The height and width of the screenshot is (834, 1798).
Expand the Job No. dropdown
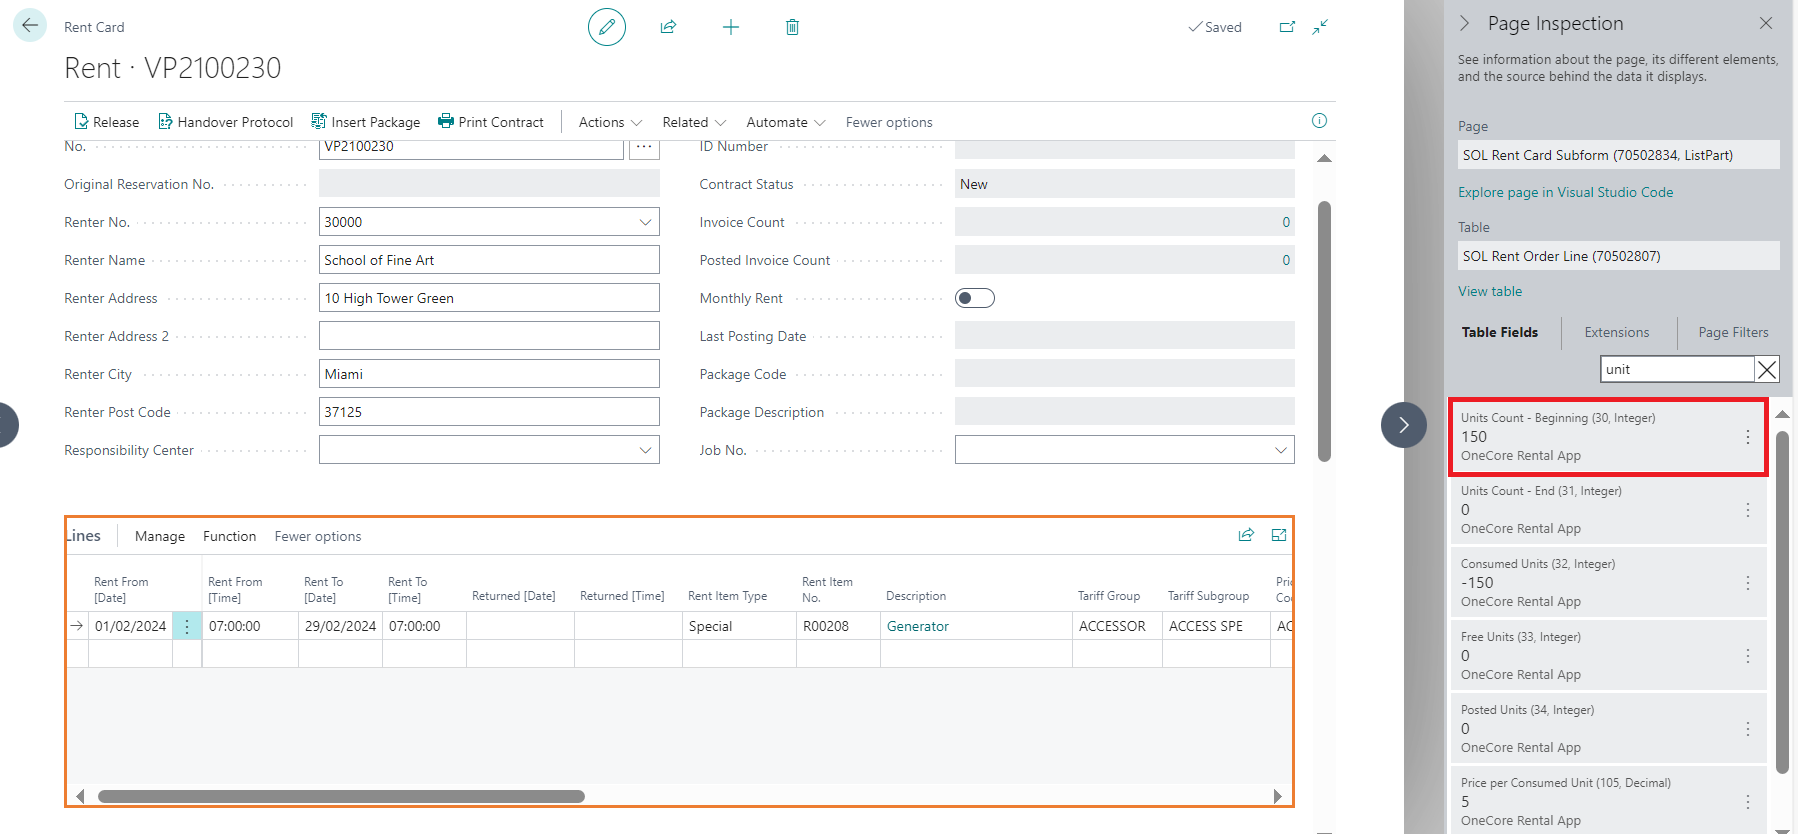point(1280,450)
